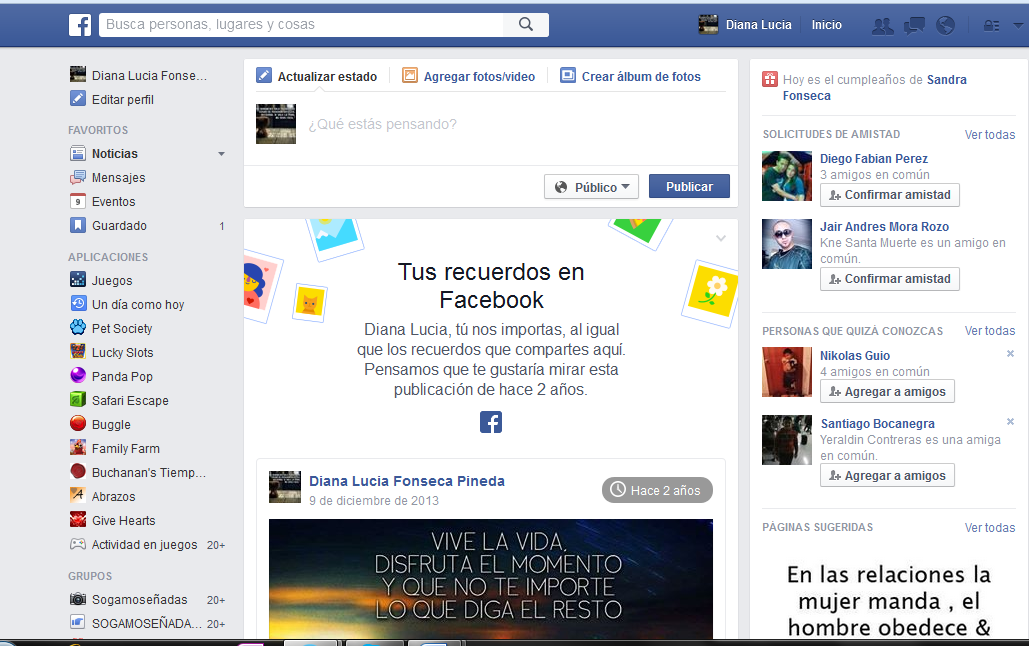Click 9 de diciembre de 2013 timestamp

click(x=374, y=501)
